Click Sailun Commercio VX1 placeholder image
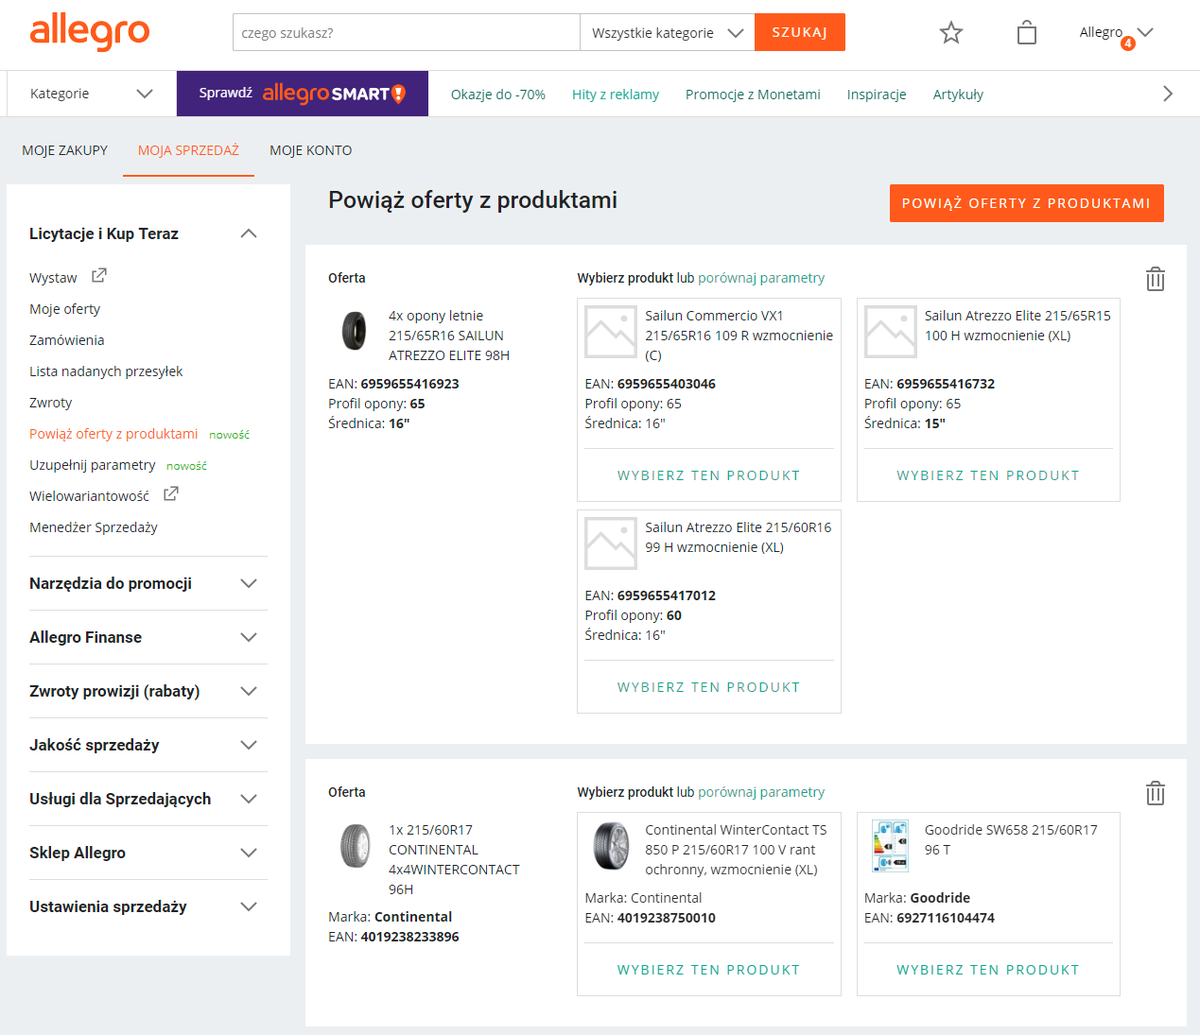 [611, 332]
